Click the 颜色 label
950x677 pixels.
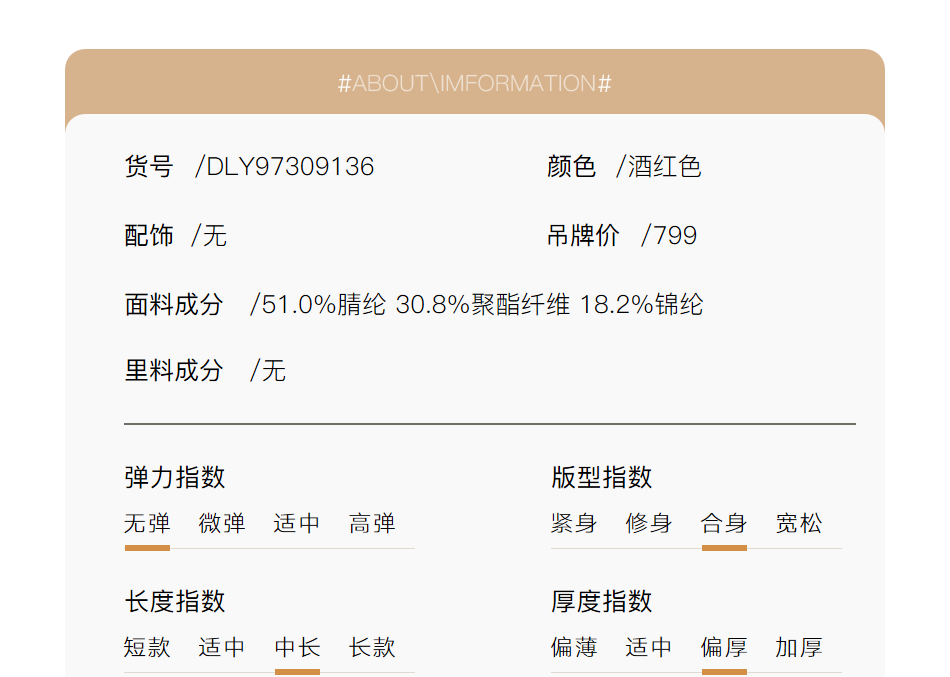click(x=571, y=167)
